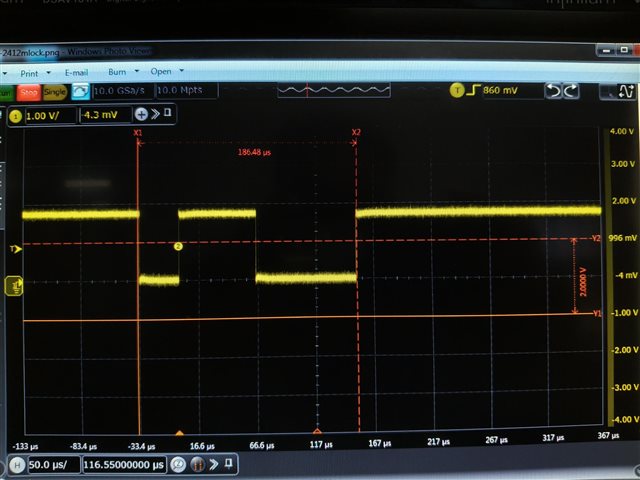Click the Single acquisition button
Viewport: 640px width, 480px height.
(55, 92)
